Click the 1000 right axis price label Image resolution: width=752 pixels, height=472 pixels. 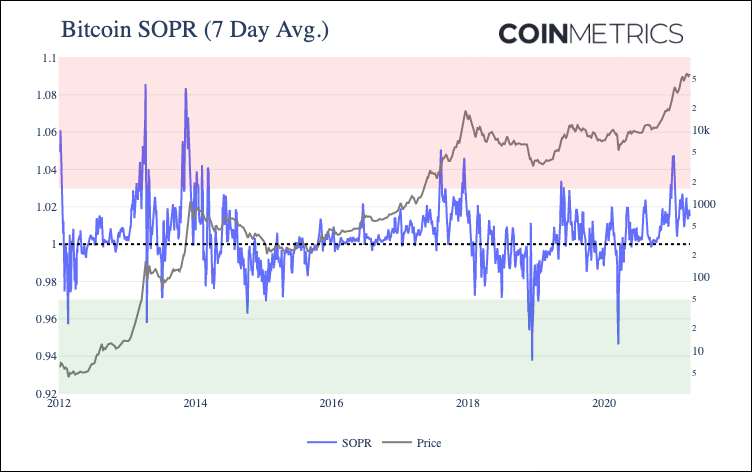704,204
